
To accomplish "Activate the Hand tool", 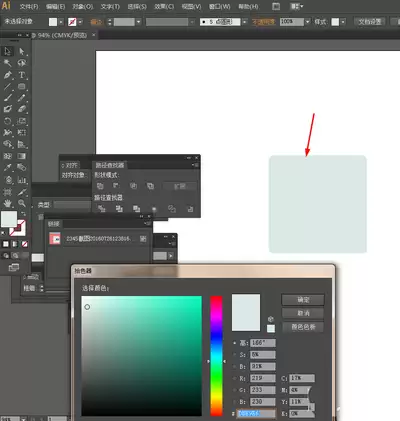I will [x=8, y=203].
